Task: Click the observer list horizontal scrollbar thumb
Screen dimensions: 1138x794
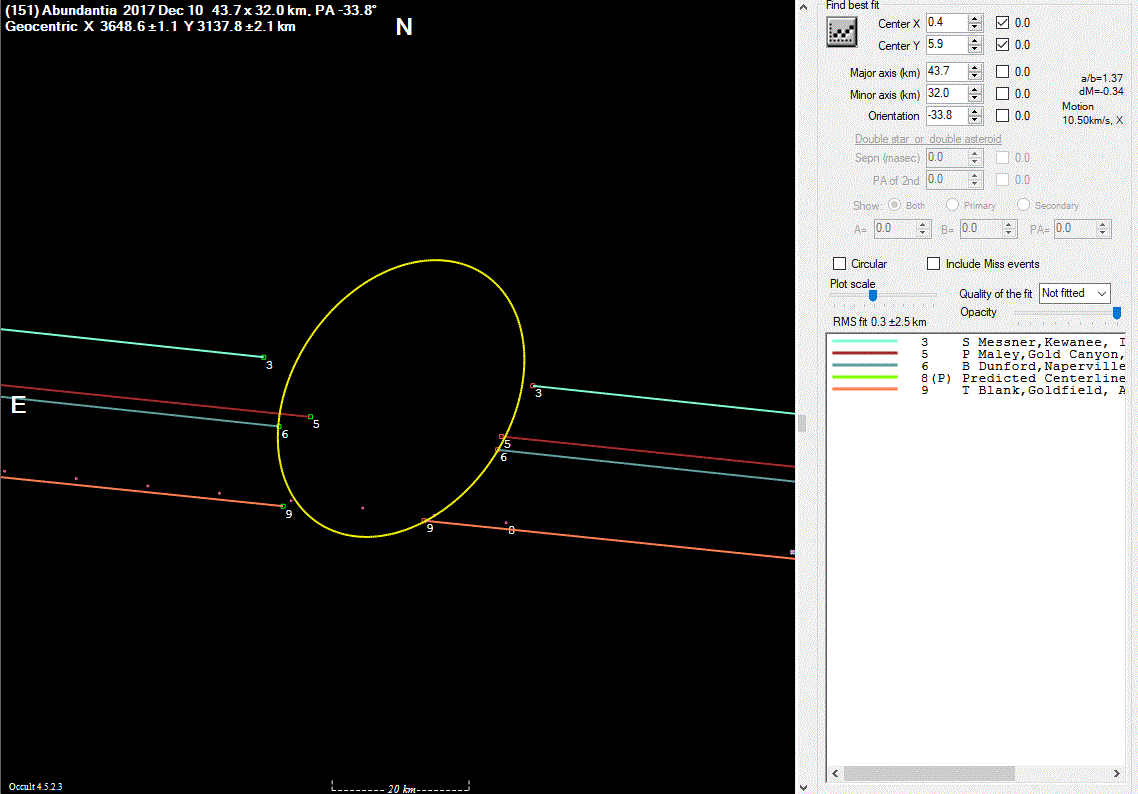Action: click(929, 774)
